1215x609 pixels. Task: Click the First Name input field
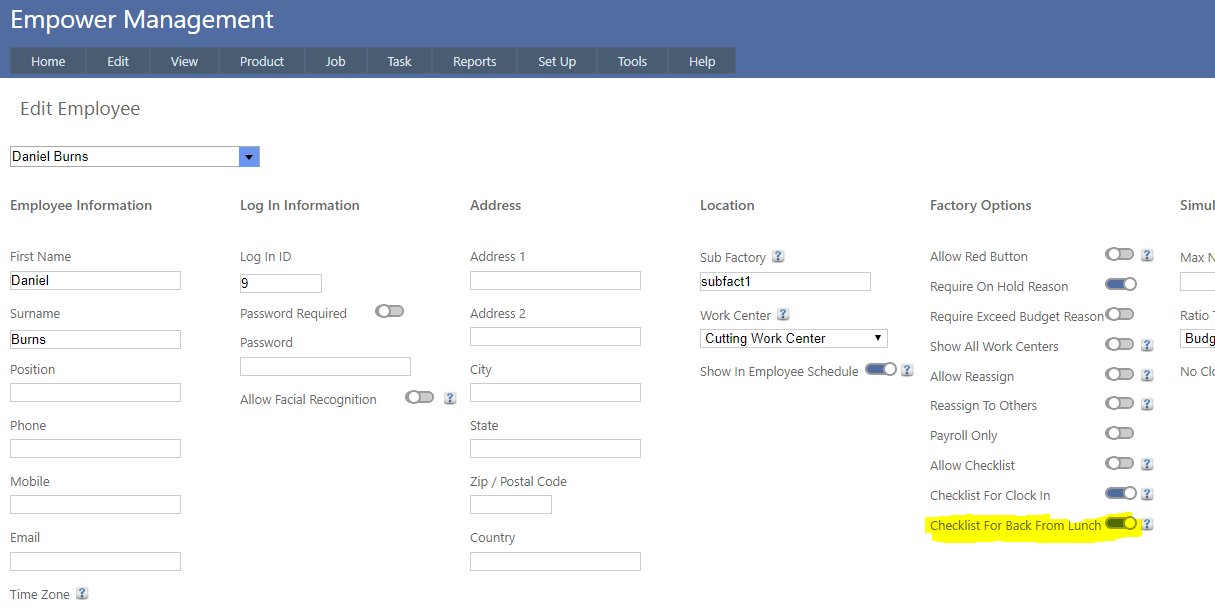(x=95, y=281)
